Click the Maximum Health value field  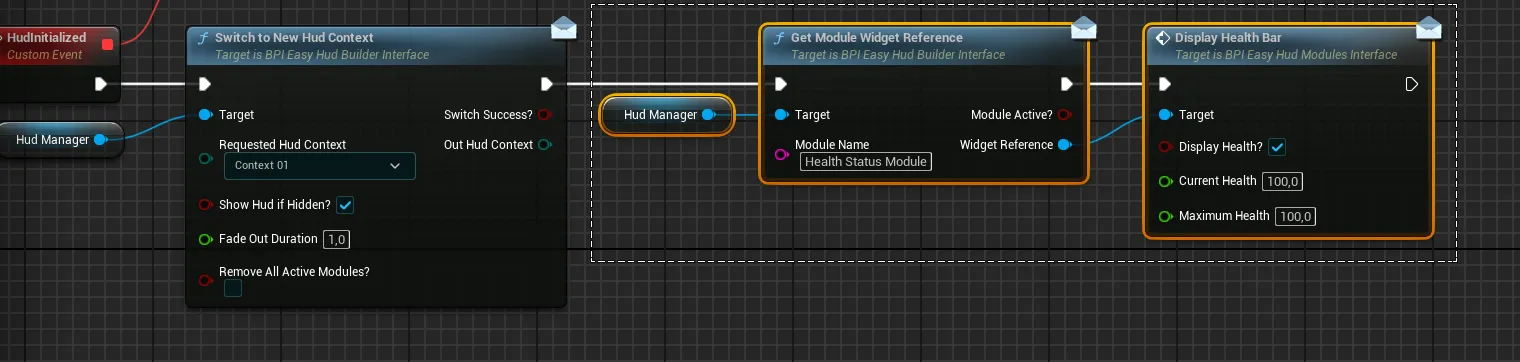coord(1296,216)
